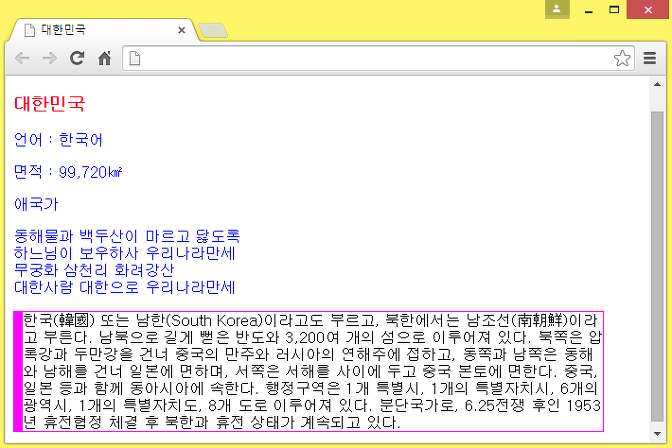
Task: Open the home page via the house icon
Action: pyautogui.click(x=105, y=58)
